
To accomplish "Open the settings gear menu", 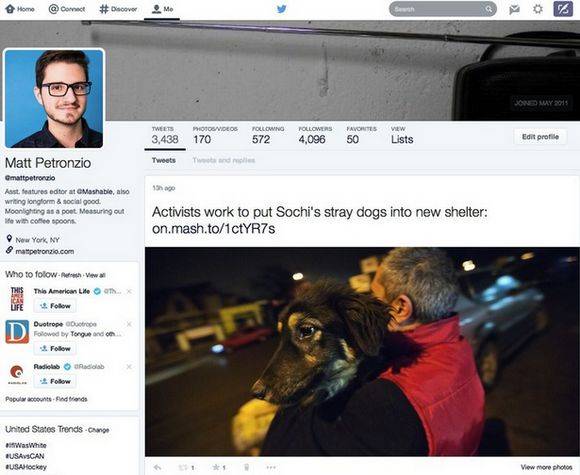I will (x=538, y=9).
